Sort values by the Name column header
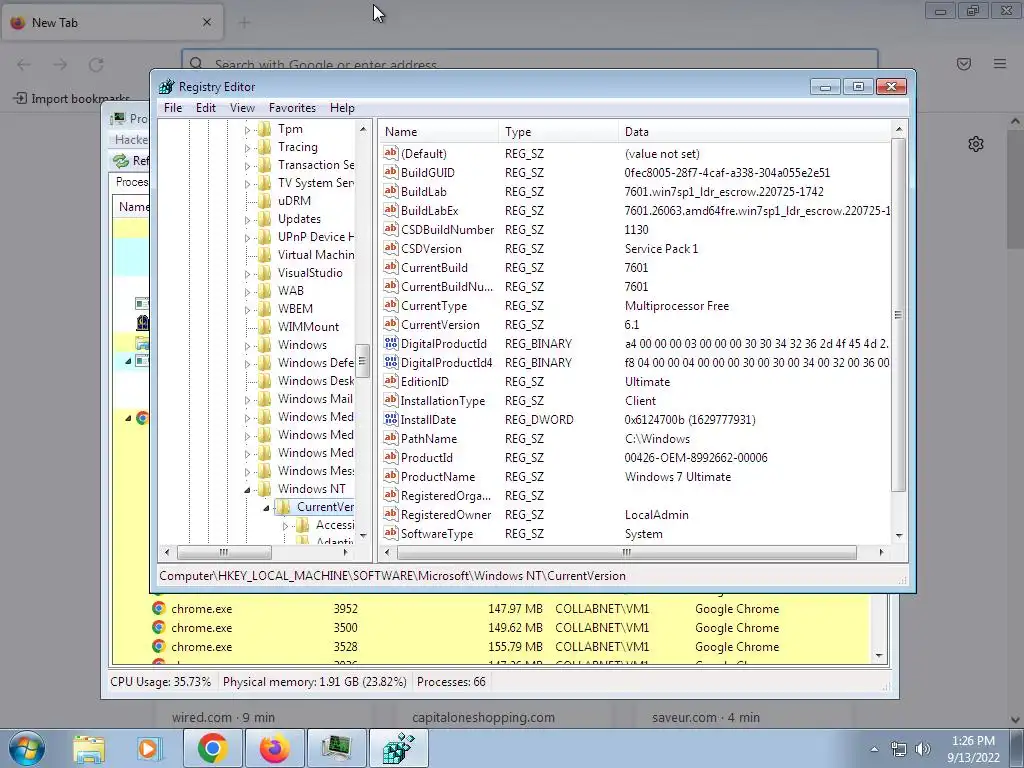This screenshot has height=768, width=1024. (x=438, y=132)
